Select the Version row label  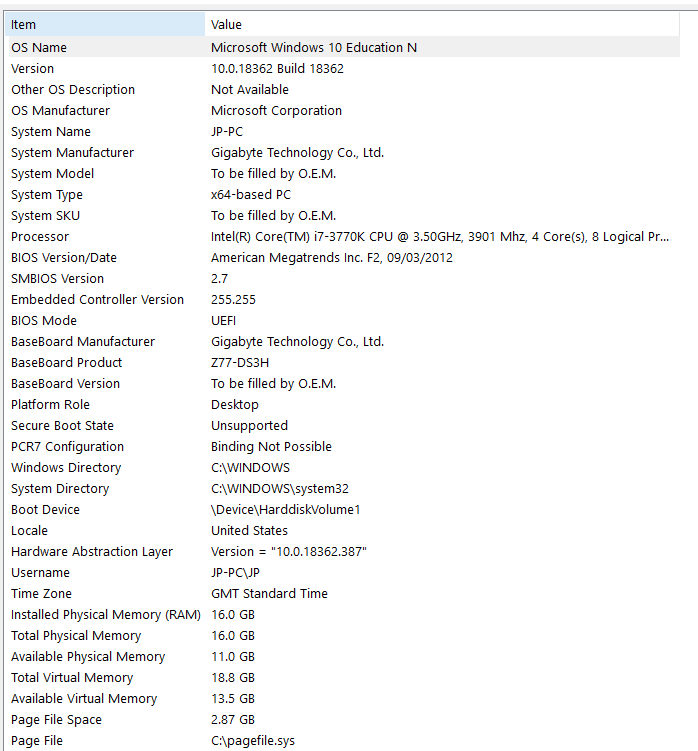click(x=32, y=68)
